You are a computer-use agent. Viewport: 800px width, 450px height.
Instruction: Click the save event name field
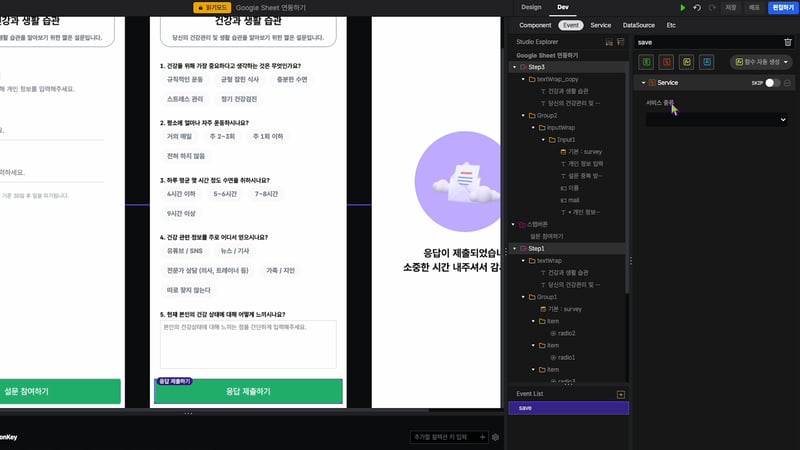pos(708,42)
